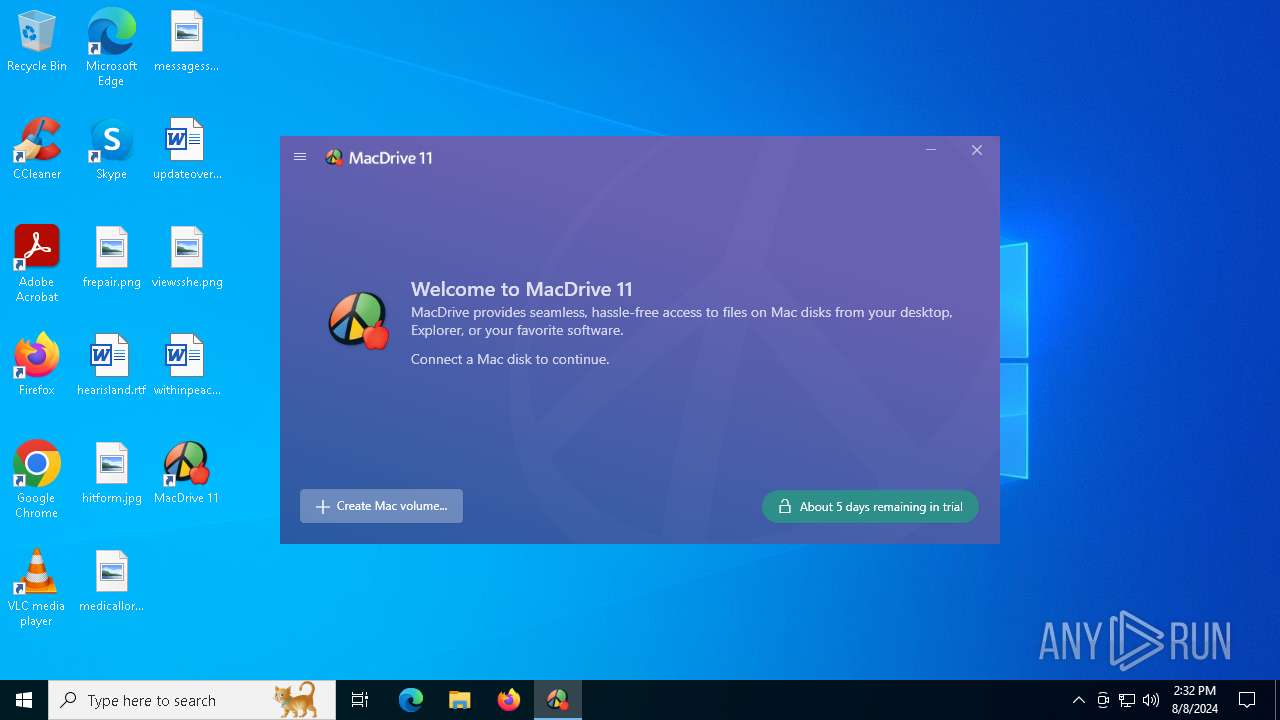1280x720 pixels.
Task: Click the taskbar clock showing 2:32 PM
Action: pyautogui.click(x=1194, y=700)
